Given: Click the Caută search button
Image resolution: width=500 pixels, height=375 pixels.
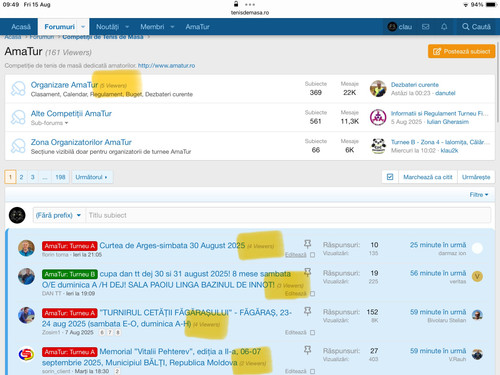Looking at the screenshot, I should [x=476, y=27].
